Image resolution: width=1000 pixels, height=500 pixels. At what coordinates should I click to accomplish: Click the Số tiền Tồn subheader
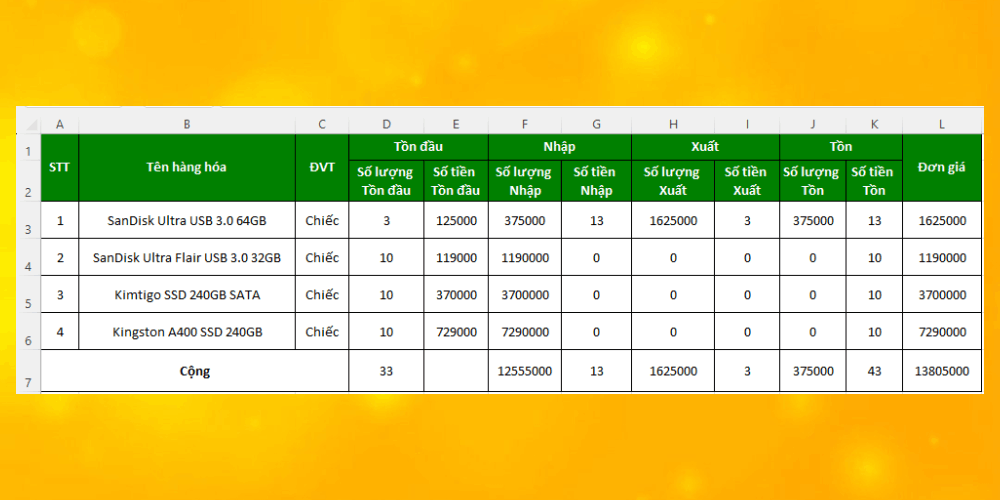coord(874,181)
